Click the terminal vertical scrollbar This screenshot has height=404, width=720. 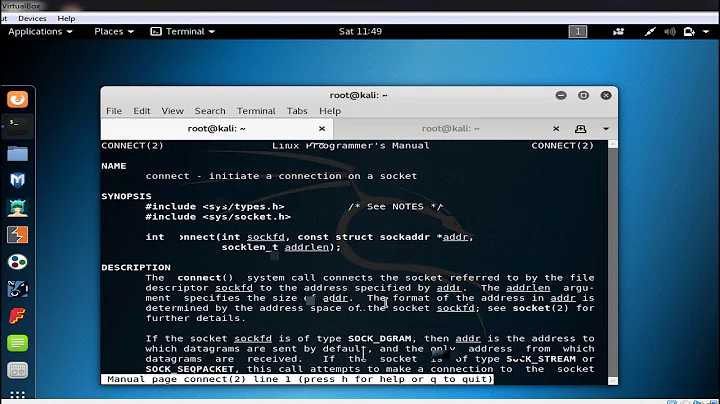pos(613,262)
